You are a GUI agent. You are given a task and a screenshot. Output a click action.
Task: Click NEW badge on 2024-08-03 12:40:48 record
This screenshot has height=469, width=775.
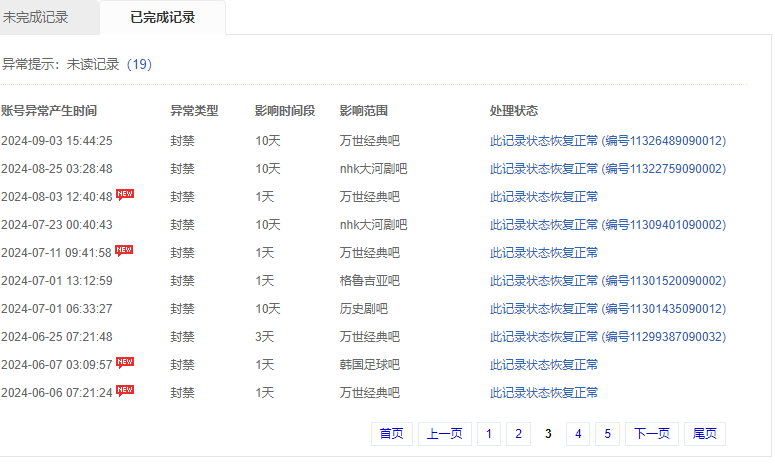point(125,194)
